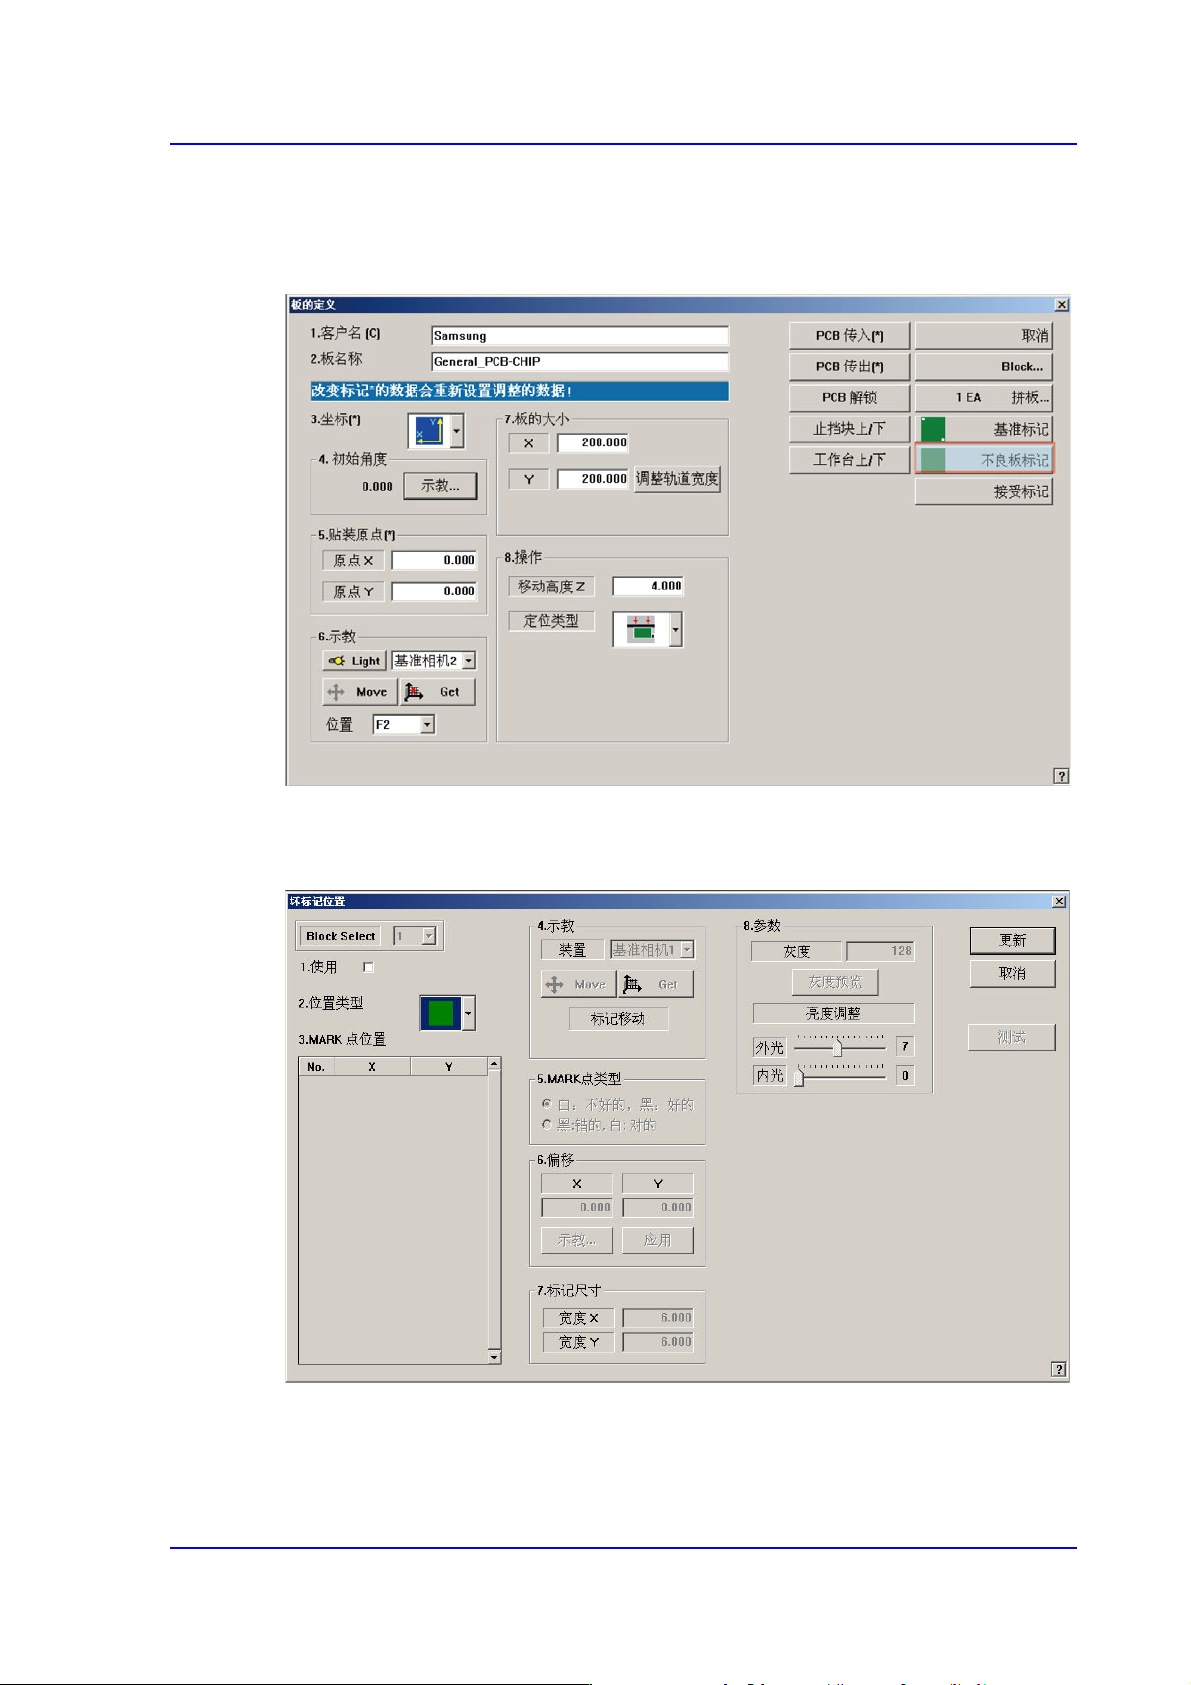Screen dimensions: 1191x1685
Task: Click the Block Select label button
Action: (x=341, y=936)
